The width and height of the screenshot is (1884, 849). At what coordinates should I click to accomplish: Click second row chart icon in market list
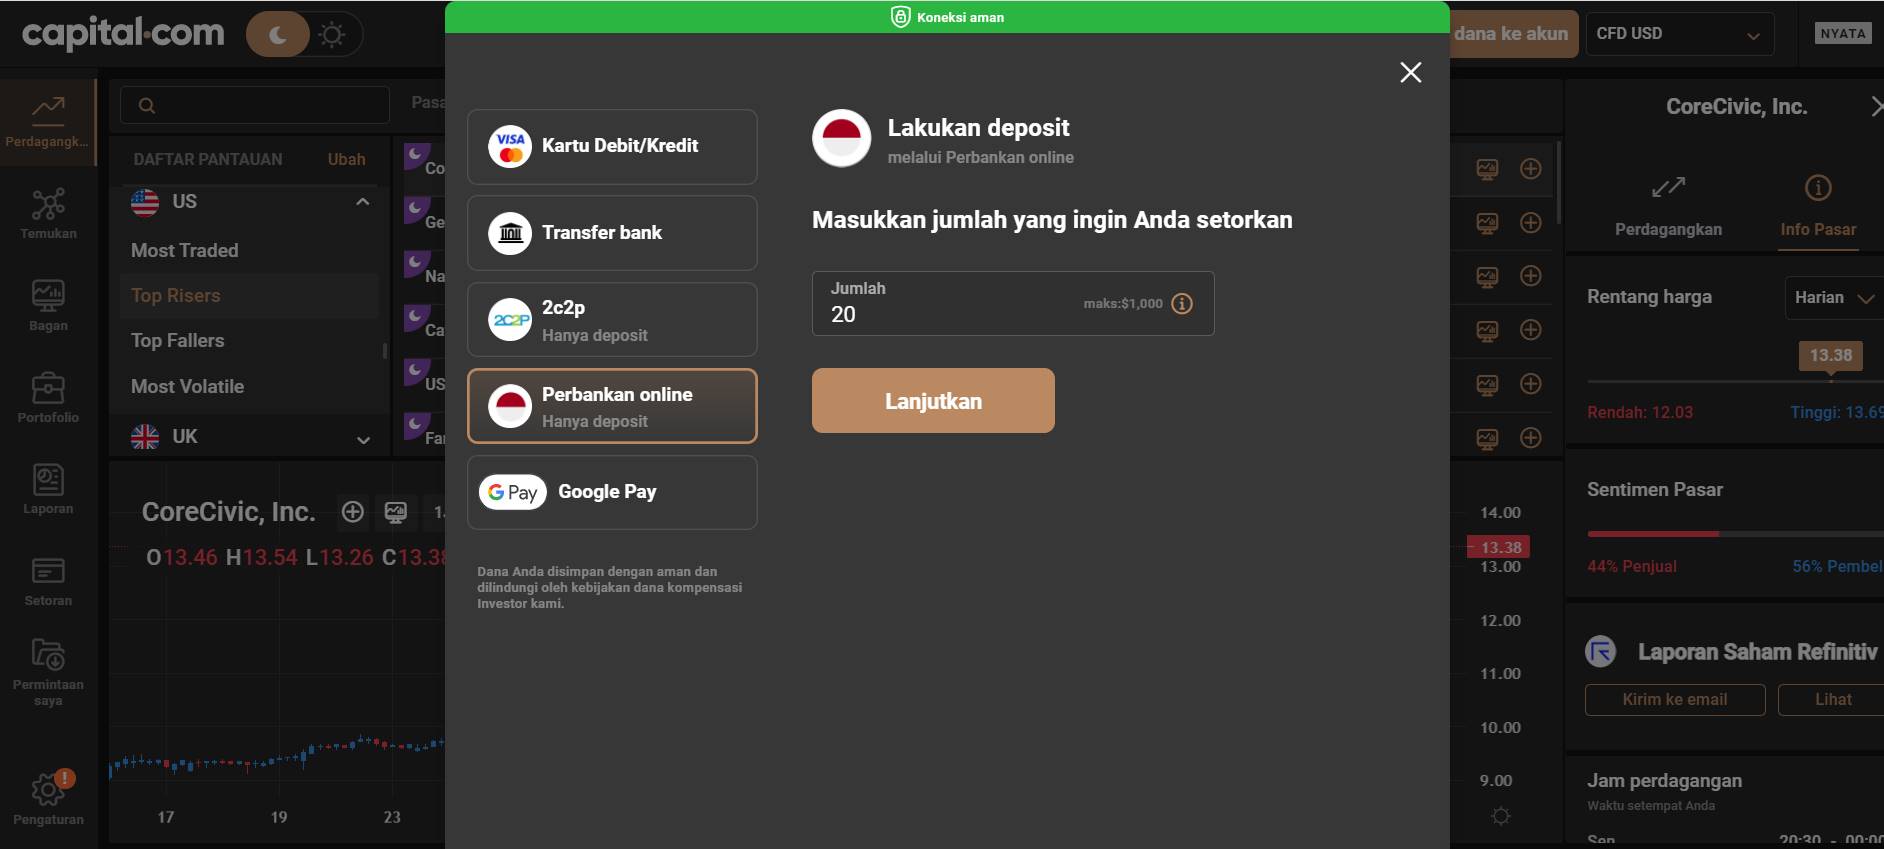coord(1487,223)
